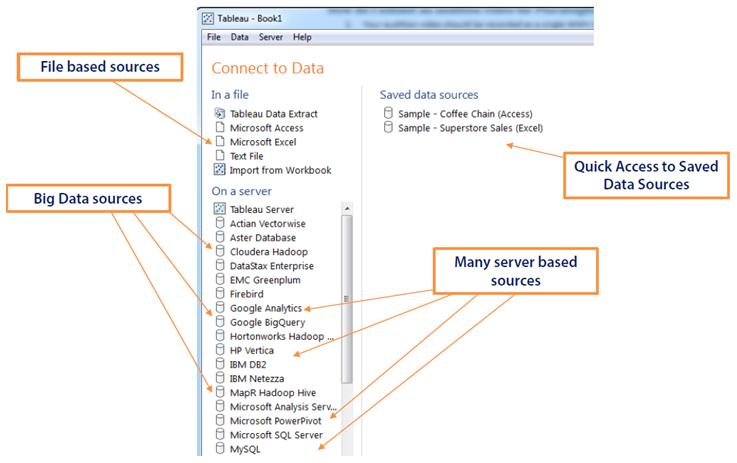Open Sample - Coffee Chain (Access)

465,114
